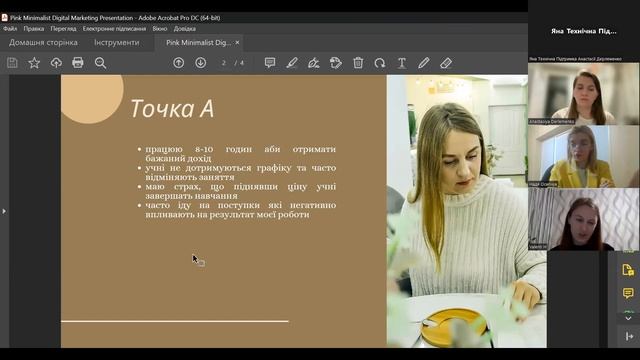This screenshot has height=360, width=640.
Task: Click bullet 'учні не дотримуються графіку'
Action: pos(241,172)
